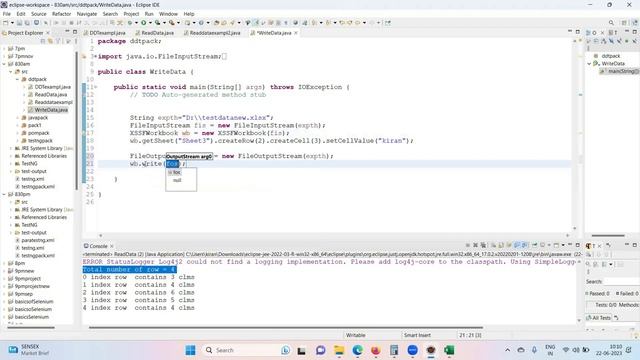Image resolution: width=640 pixels, height=360 pixels.
Task: Maximize the Project Explorer view
Action: tap(75, 32)
